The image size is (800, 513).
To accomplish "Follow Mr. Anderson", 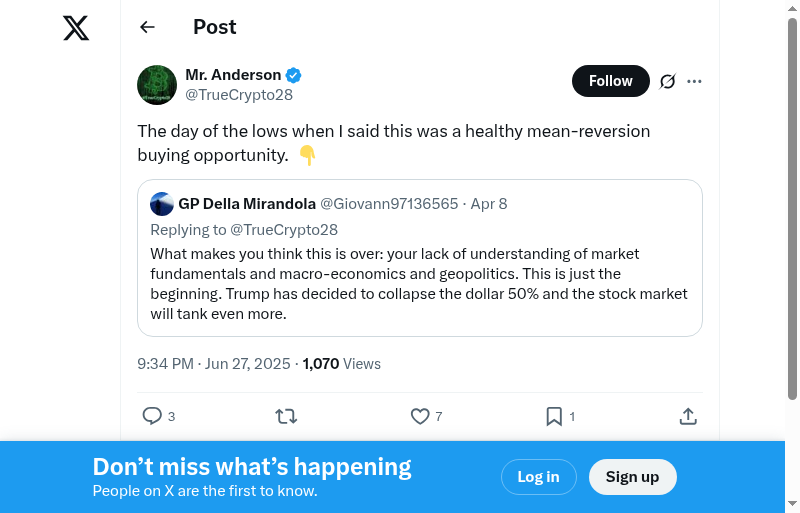I will 610,81.
